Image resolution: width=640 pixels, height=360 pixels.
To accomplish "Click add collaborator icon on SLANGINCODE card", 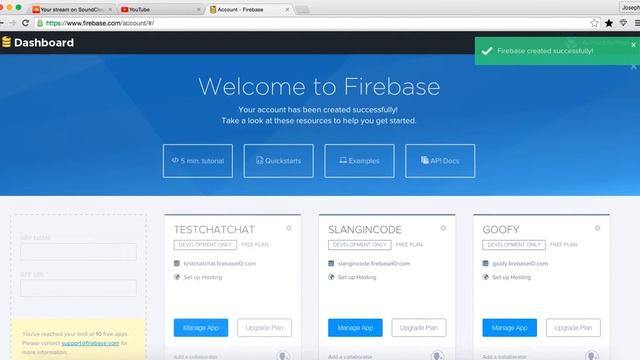I will click(x=438, y=356).
